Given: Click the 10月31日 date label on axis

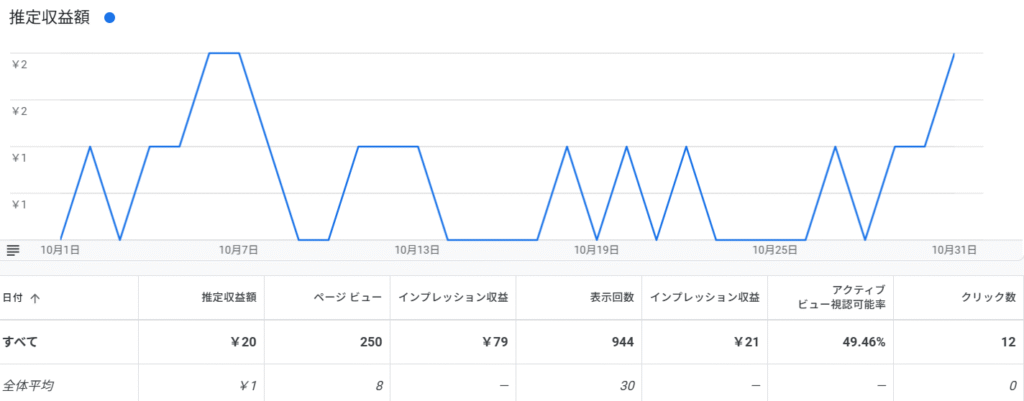Looking at the screenshot, I should [954, 249].
